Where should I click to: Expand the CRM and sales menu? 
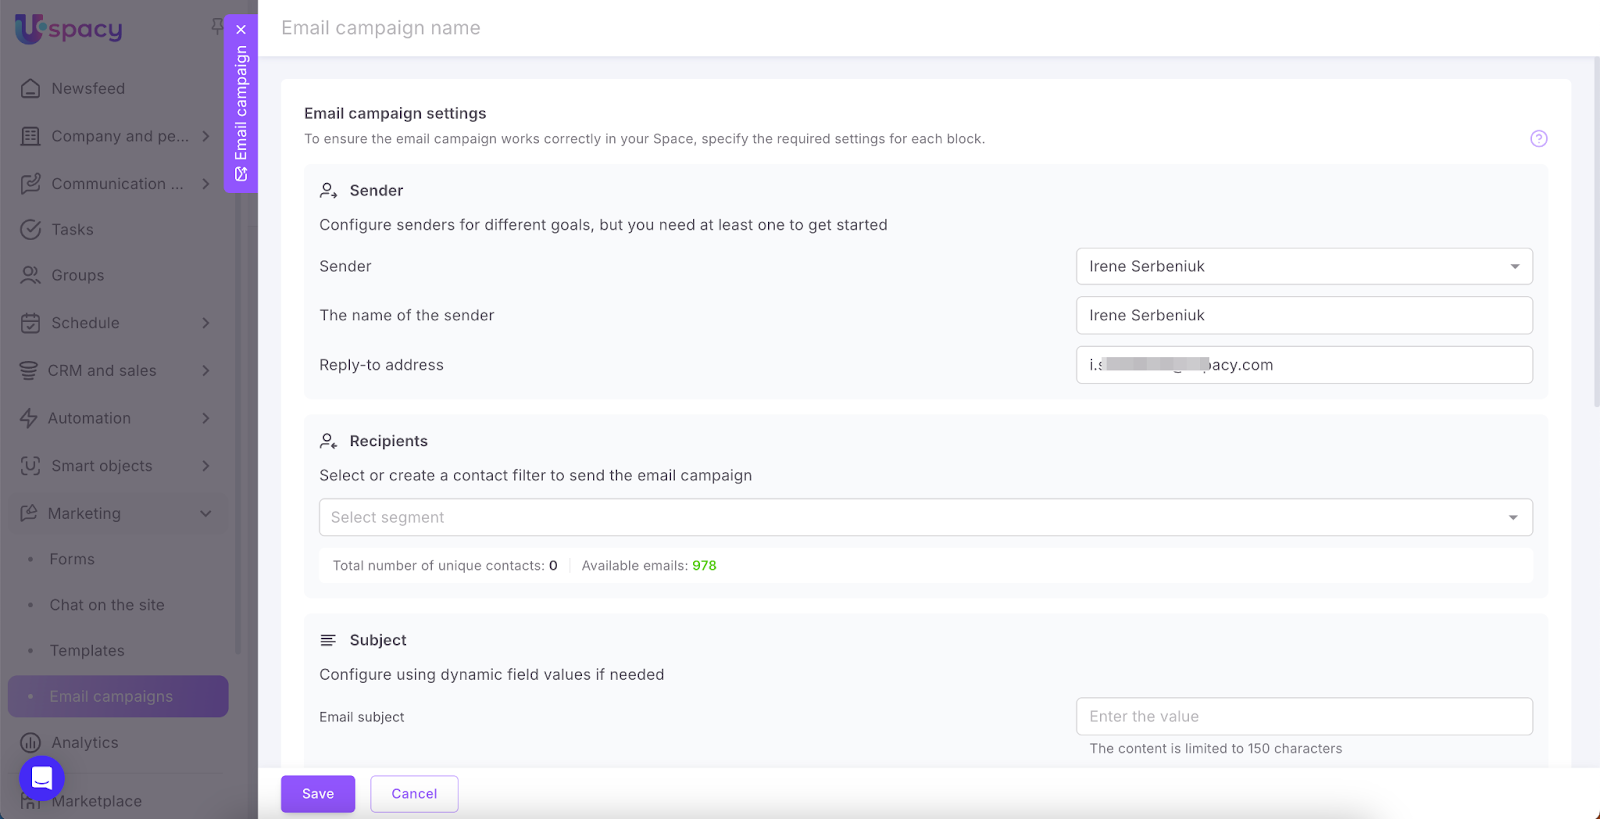206,371
